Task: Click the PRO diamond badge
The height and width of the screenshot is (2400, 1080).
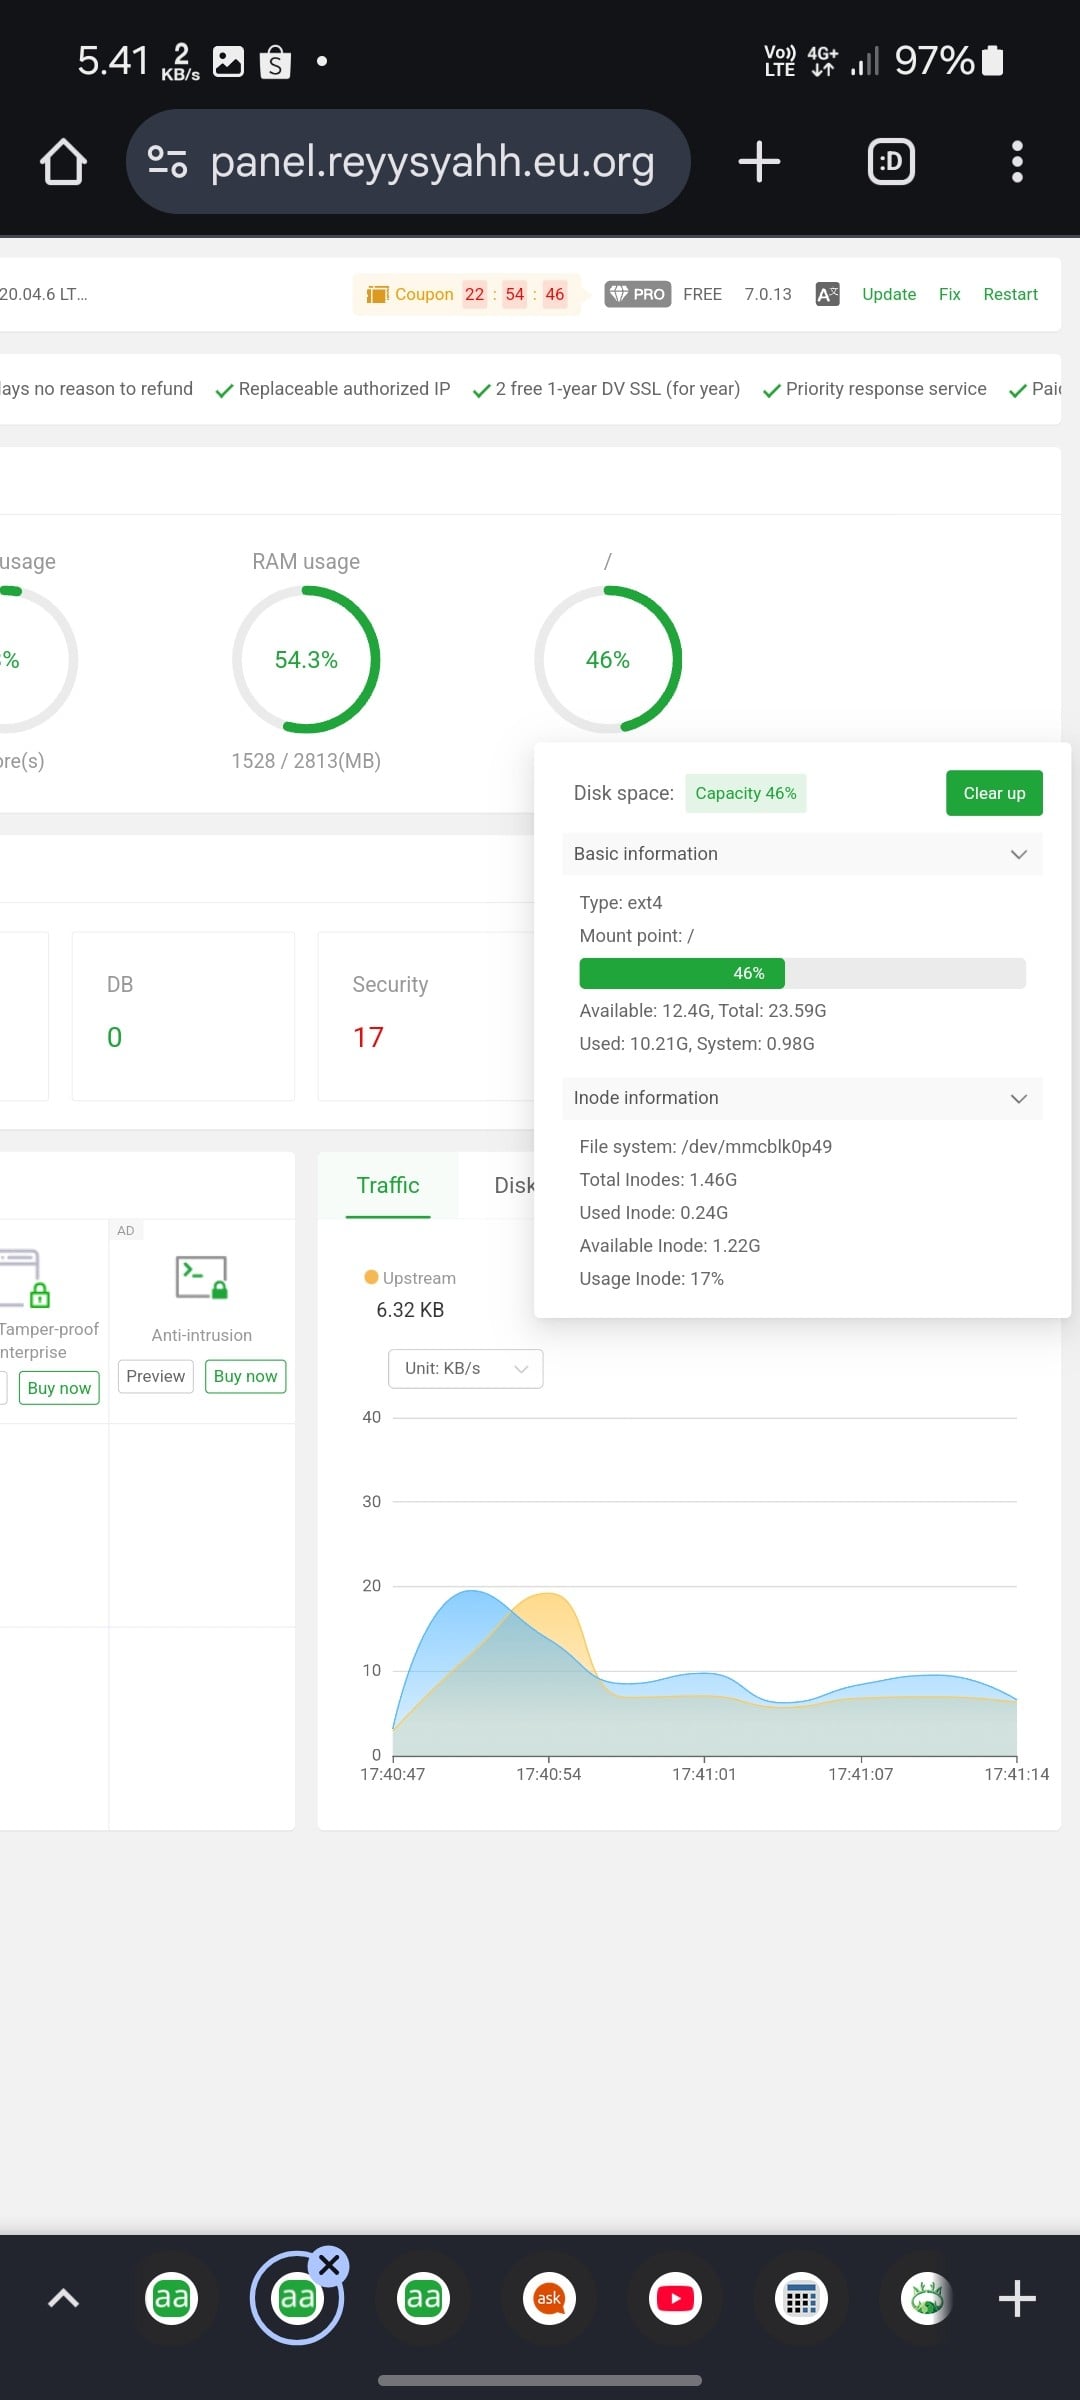Action: [x=638, y=294]
